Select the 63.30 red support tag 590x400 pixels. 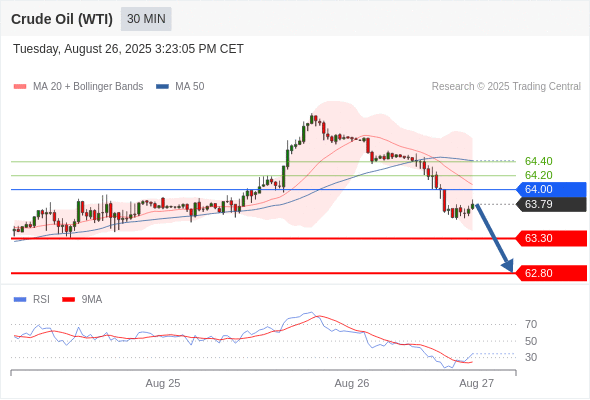point(551,239)
